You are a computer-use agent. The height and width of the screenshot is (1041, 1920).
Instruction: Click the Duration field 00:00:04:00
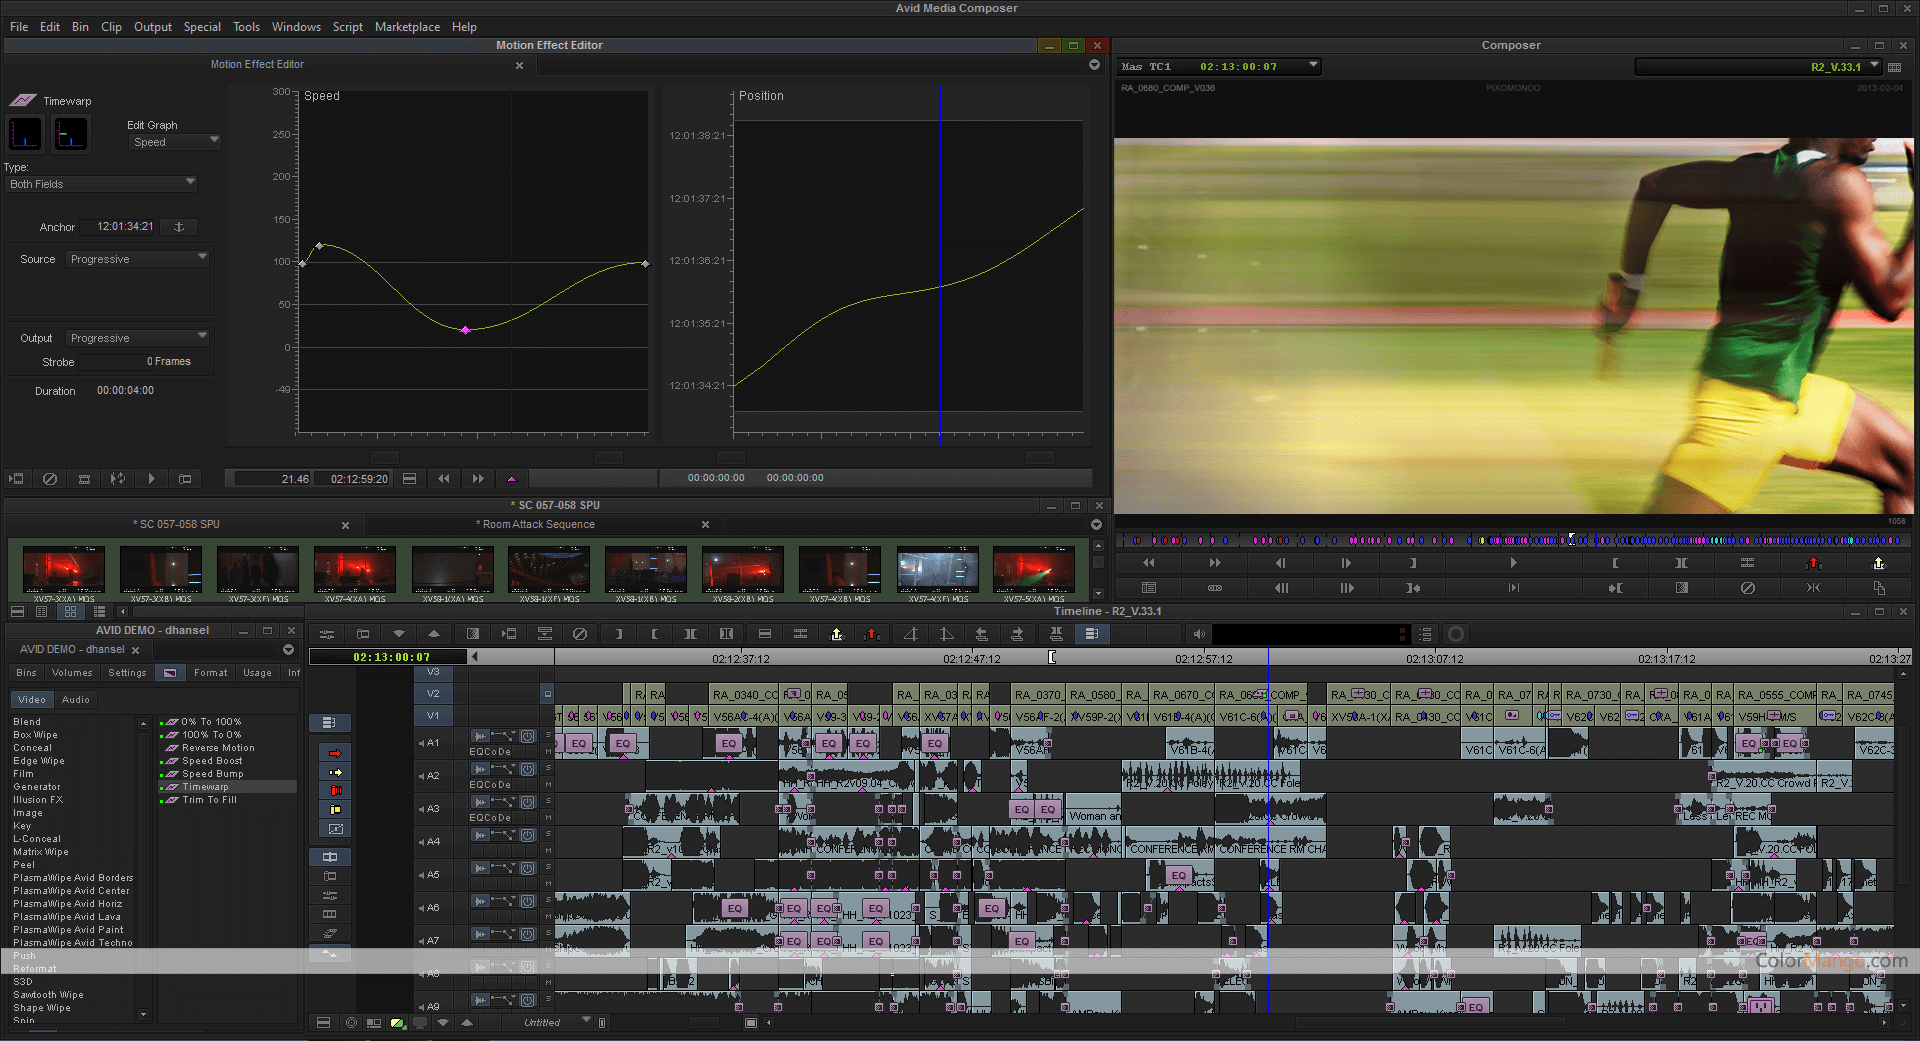coord(125,391)
